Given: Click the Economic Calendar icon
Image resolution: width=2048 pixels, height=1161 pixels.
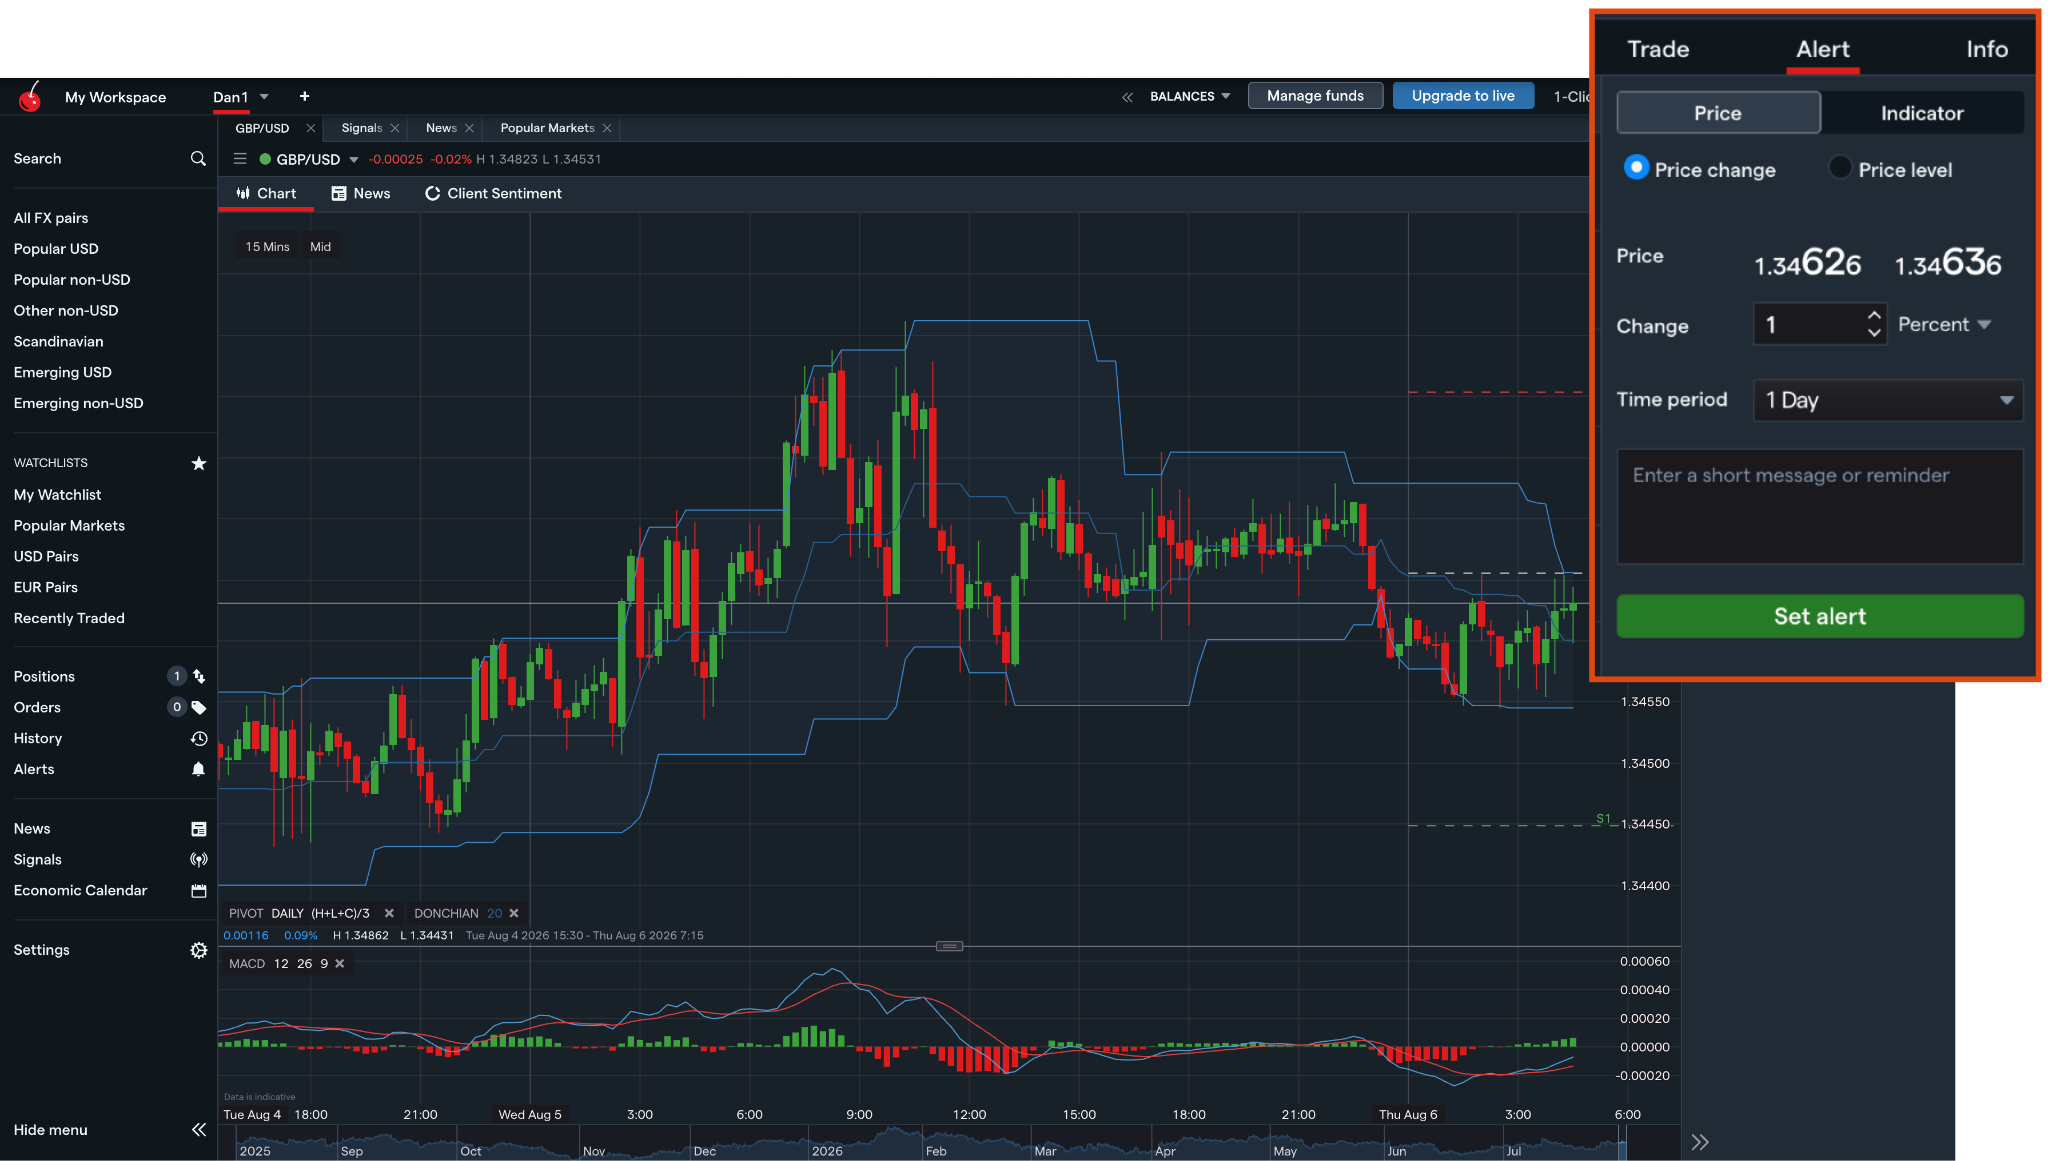Looking at the screenshot, I should click(199, 891).
